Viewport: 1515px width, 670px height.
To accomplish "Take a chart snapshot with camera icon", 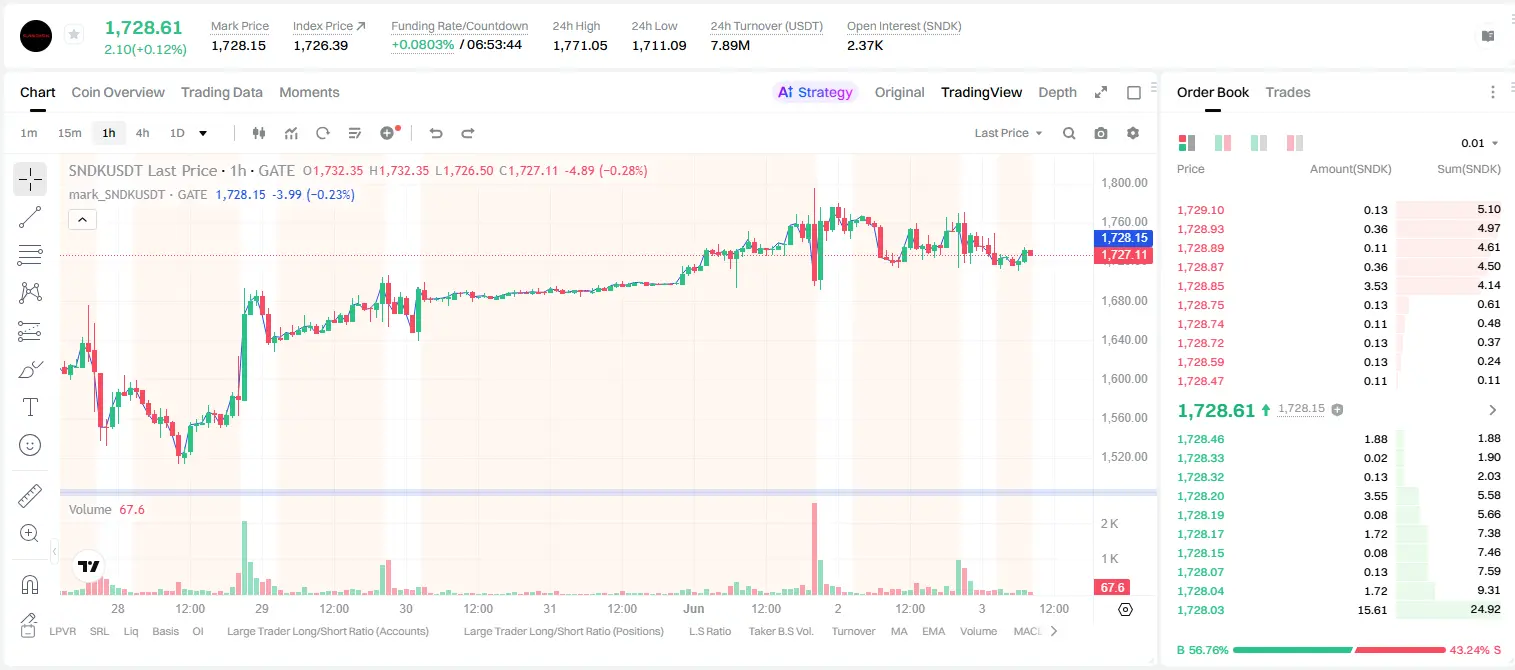I will click(x=1101, y=133).
